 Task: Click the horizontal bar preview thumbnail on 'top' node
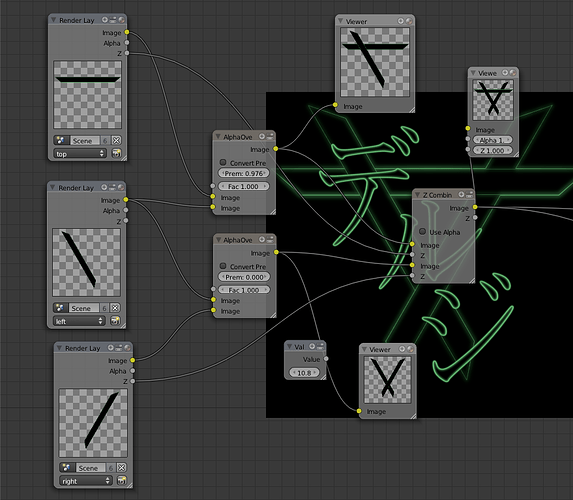pyautogui.click(x=87, y=94)
